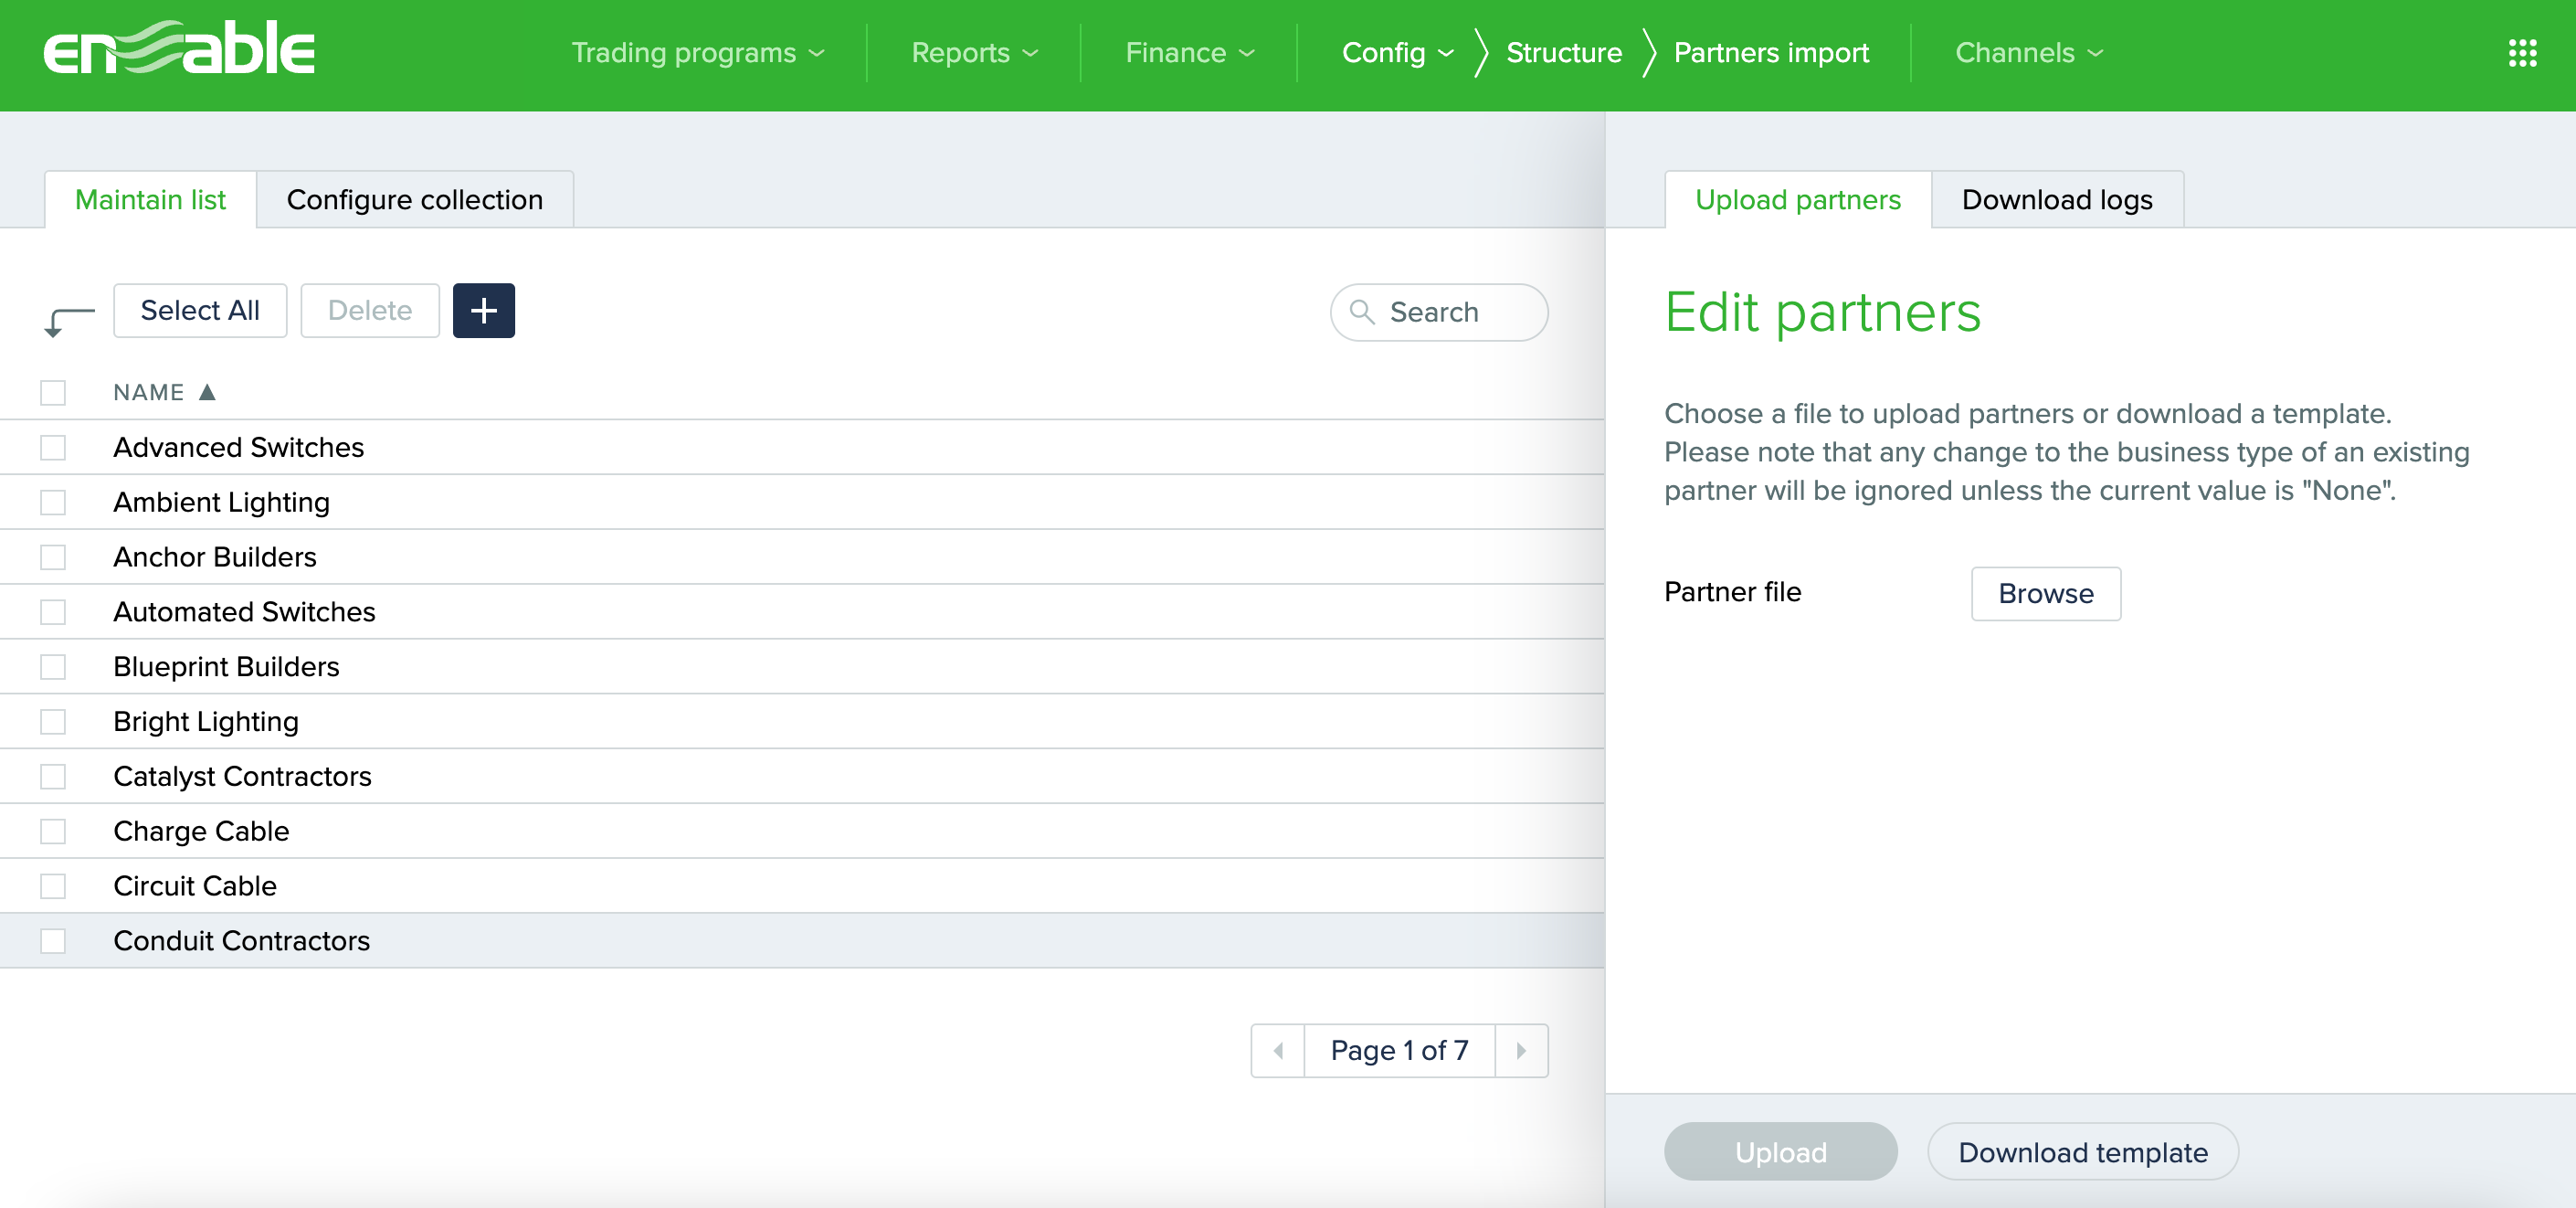The height and width of the screenshot is (1208, 2576).
Task: Tick the Conduit Contractors checkbox
Action: coord(53,940)
